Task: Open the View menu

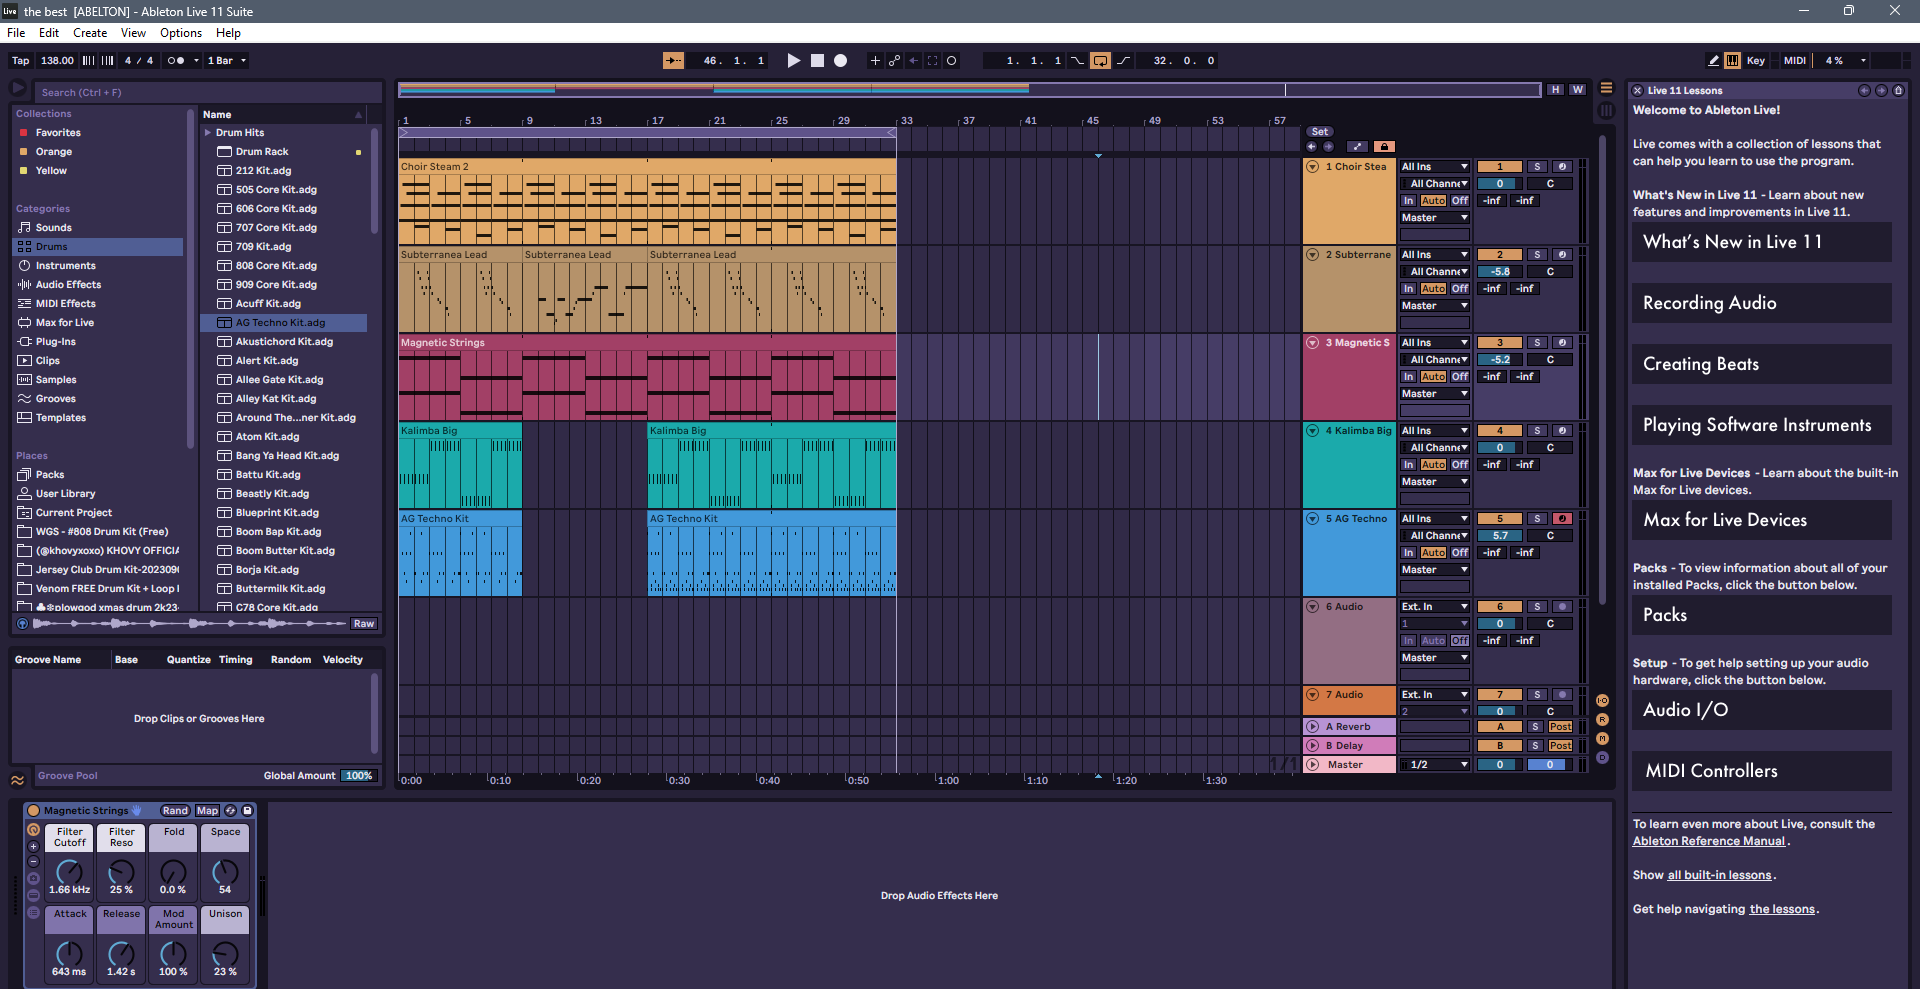Action: coord(133,33)
